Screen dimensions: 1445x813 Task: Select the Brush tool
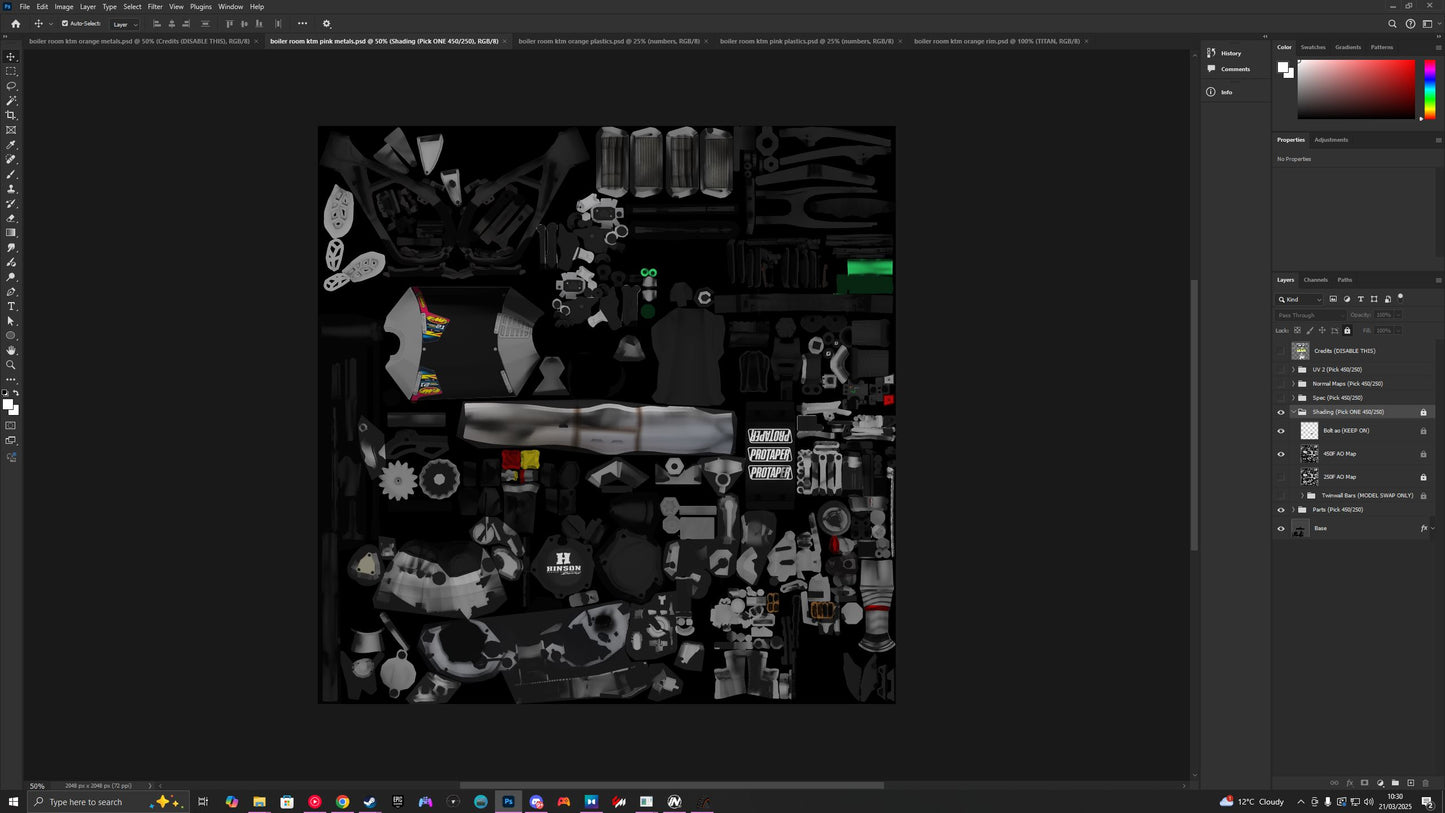(11, 174)
